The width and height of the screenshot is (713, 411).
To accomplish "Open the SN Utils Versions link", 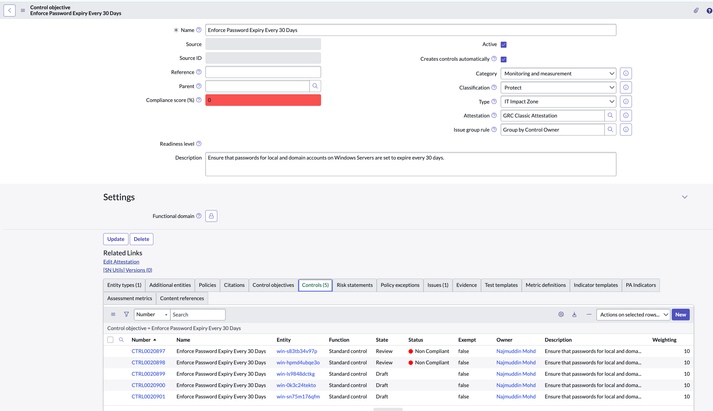I will 128,270.
